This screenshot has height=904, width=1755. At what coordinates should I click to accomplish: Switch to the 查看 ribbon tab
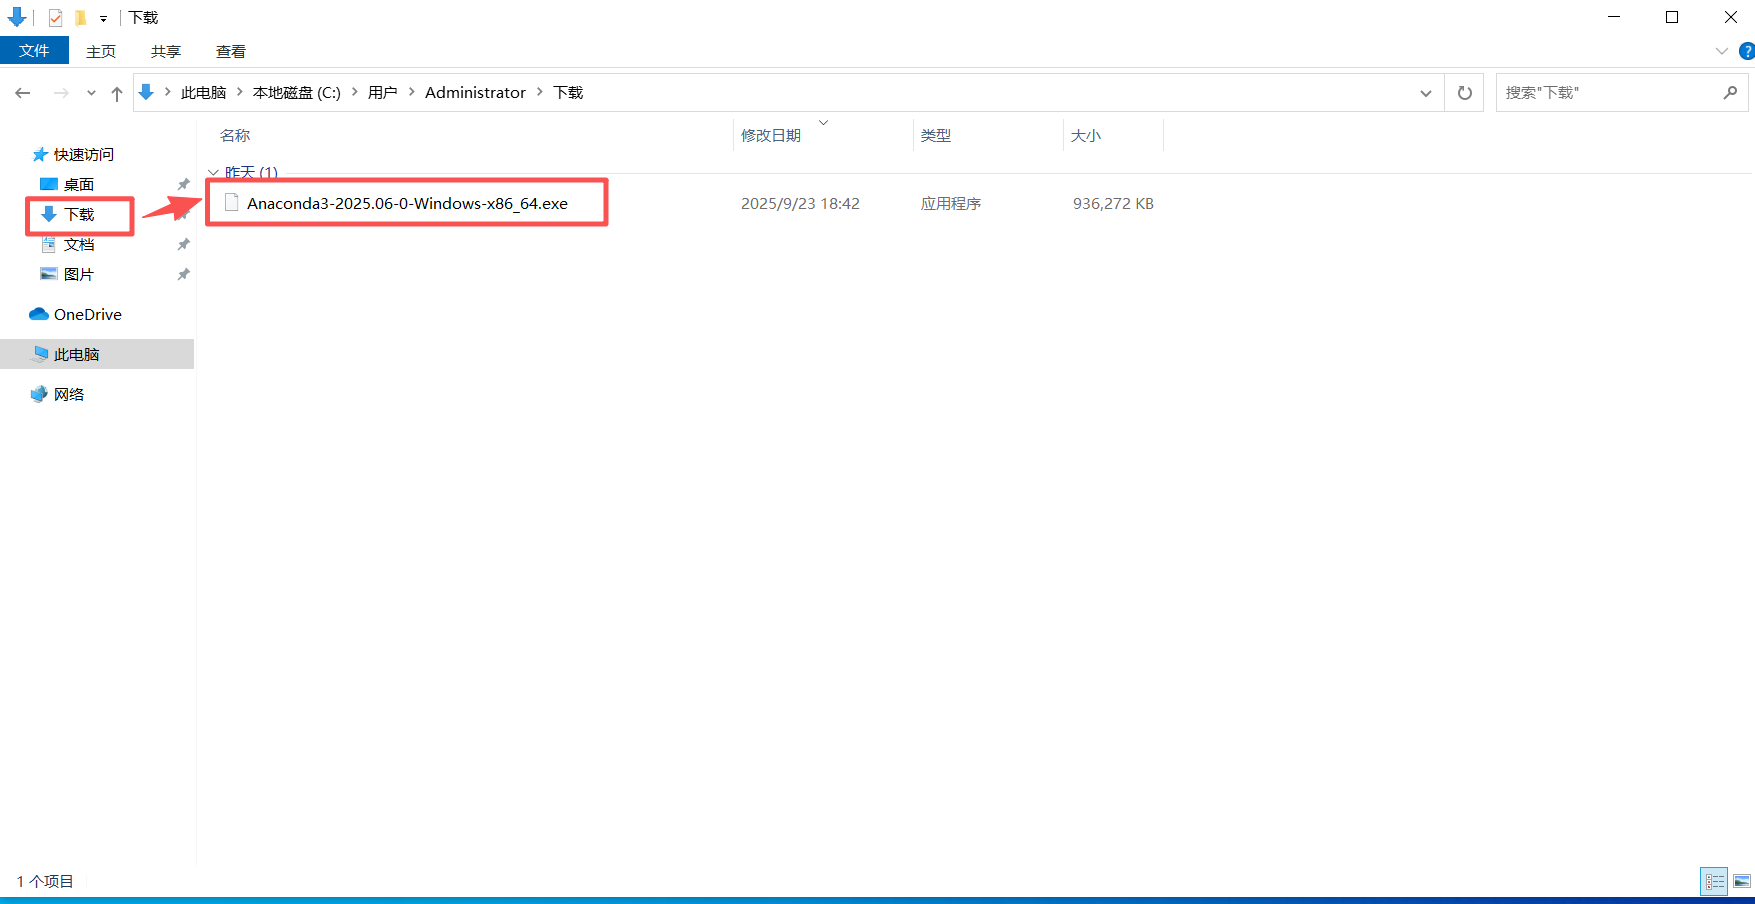click(x=231, y=51)
